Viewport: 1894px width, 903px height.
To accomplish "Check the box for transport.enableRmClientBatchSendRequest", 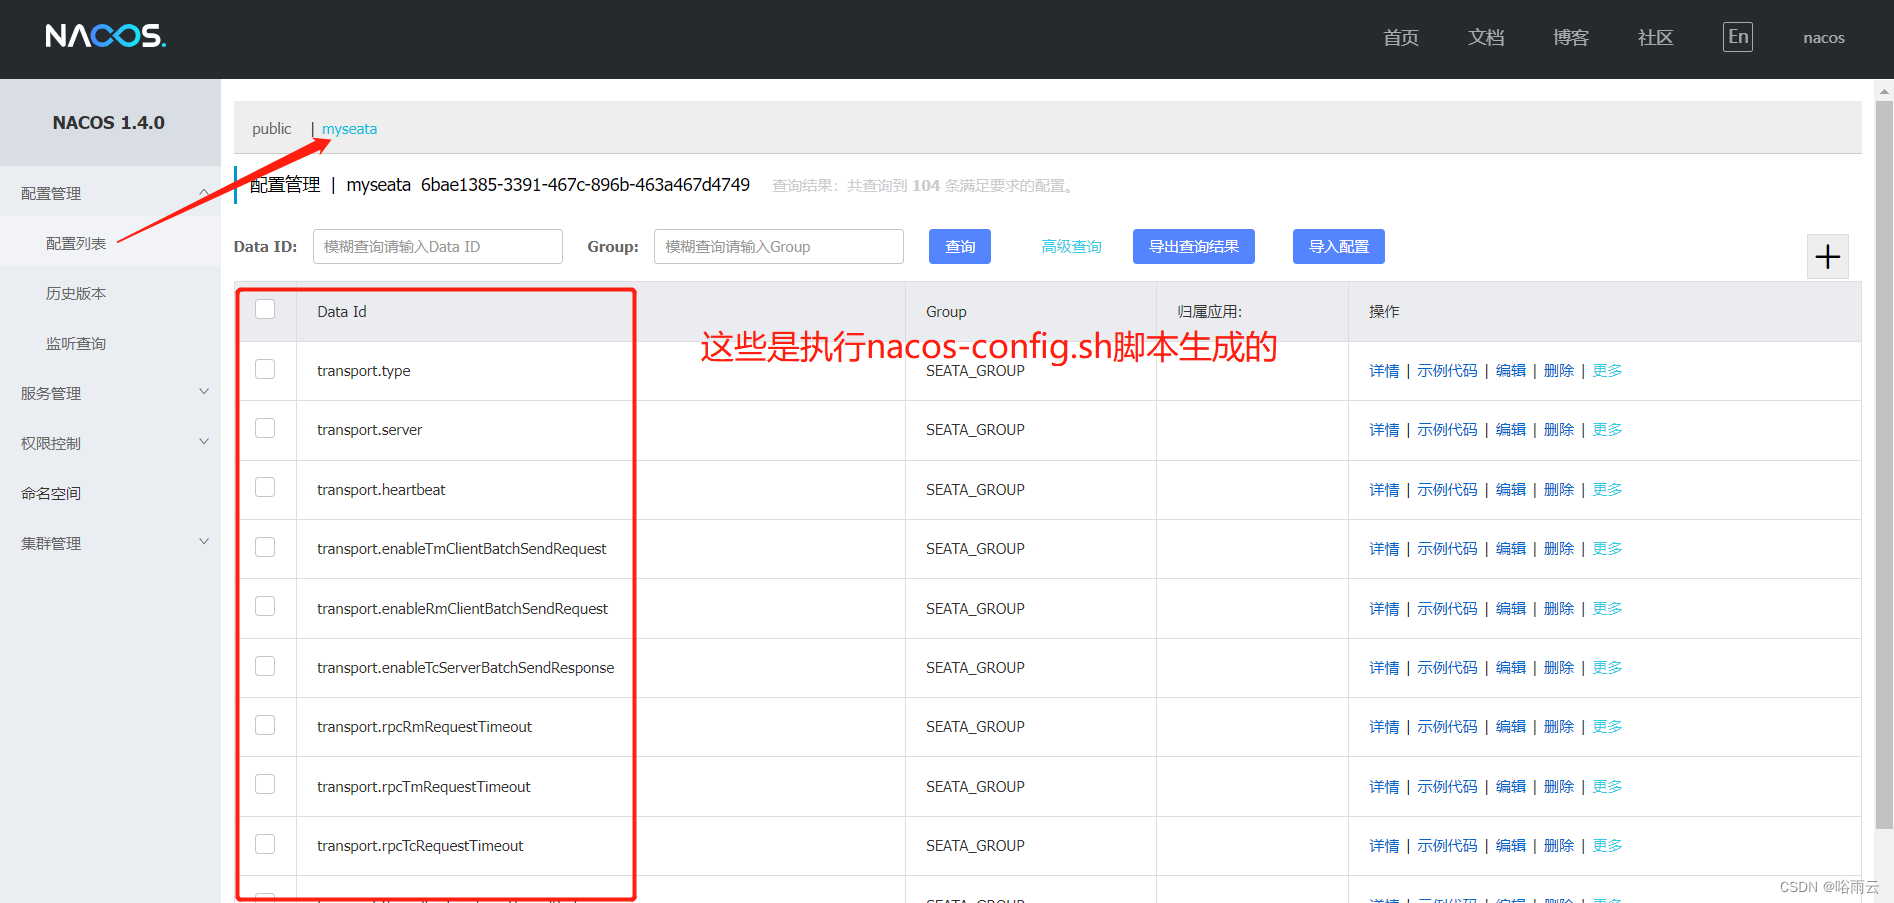I will click(265, 606).
